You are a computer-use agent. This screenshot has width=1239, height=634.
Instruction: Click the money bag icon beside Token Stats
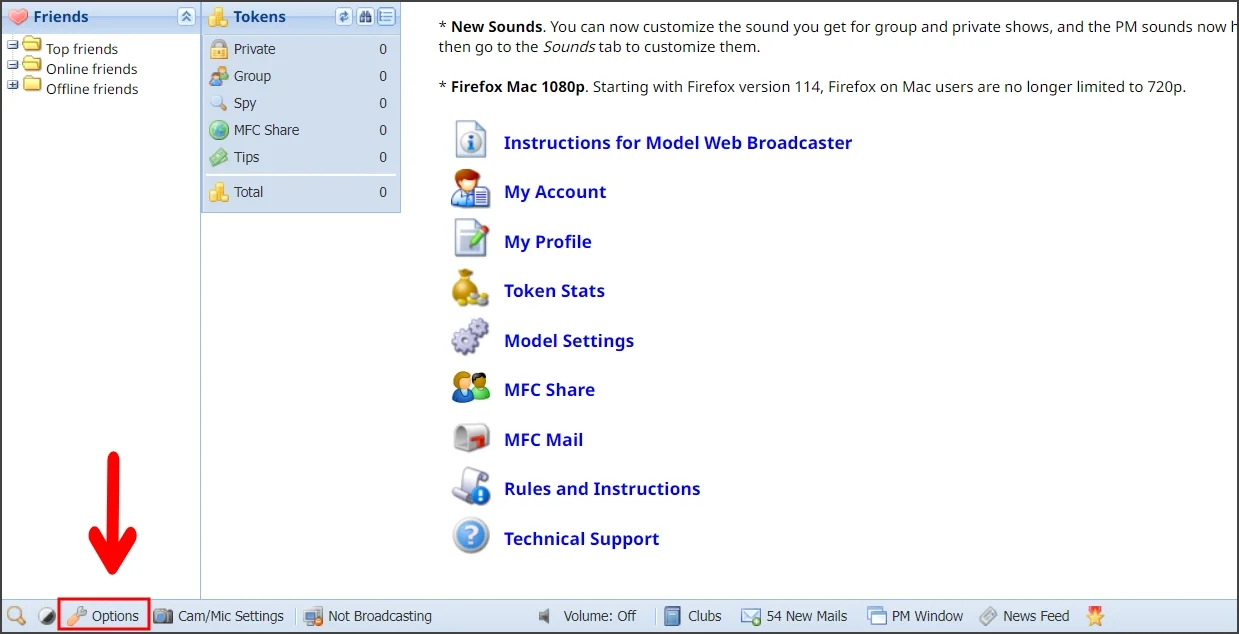[x=470, y=288]
